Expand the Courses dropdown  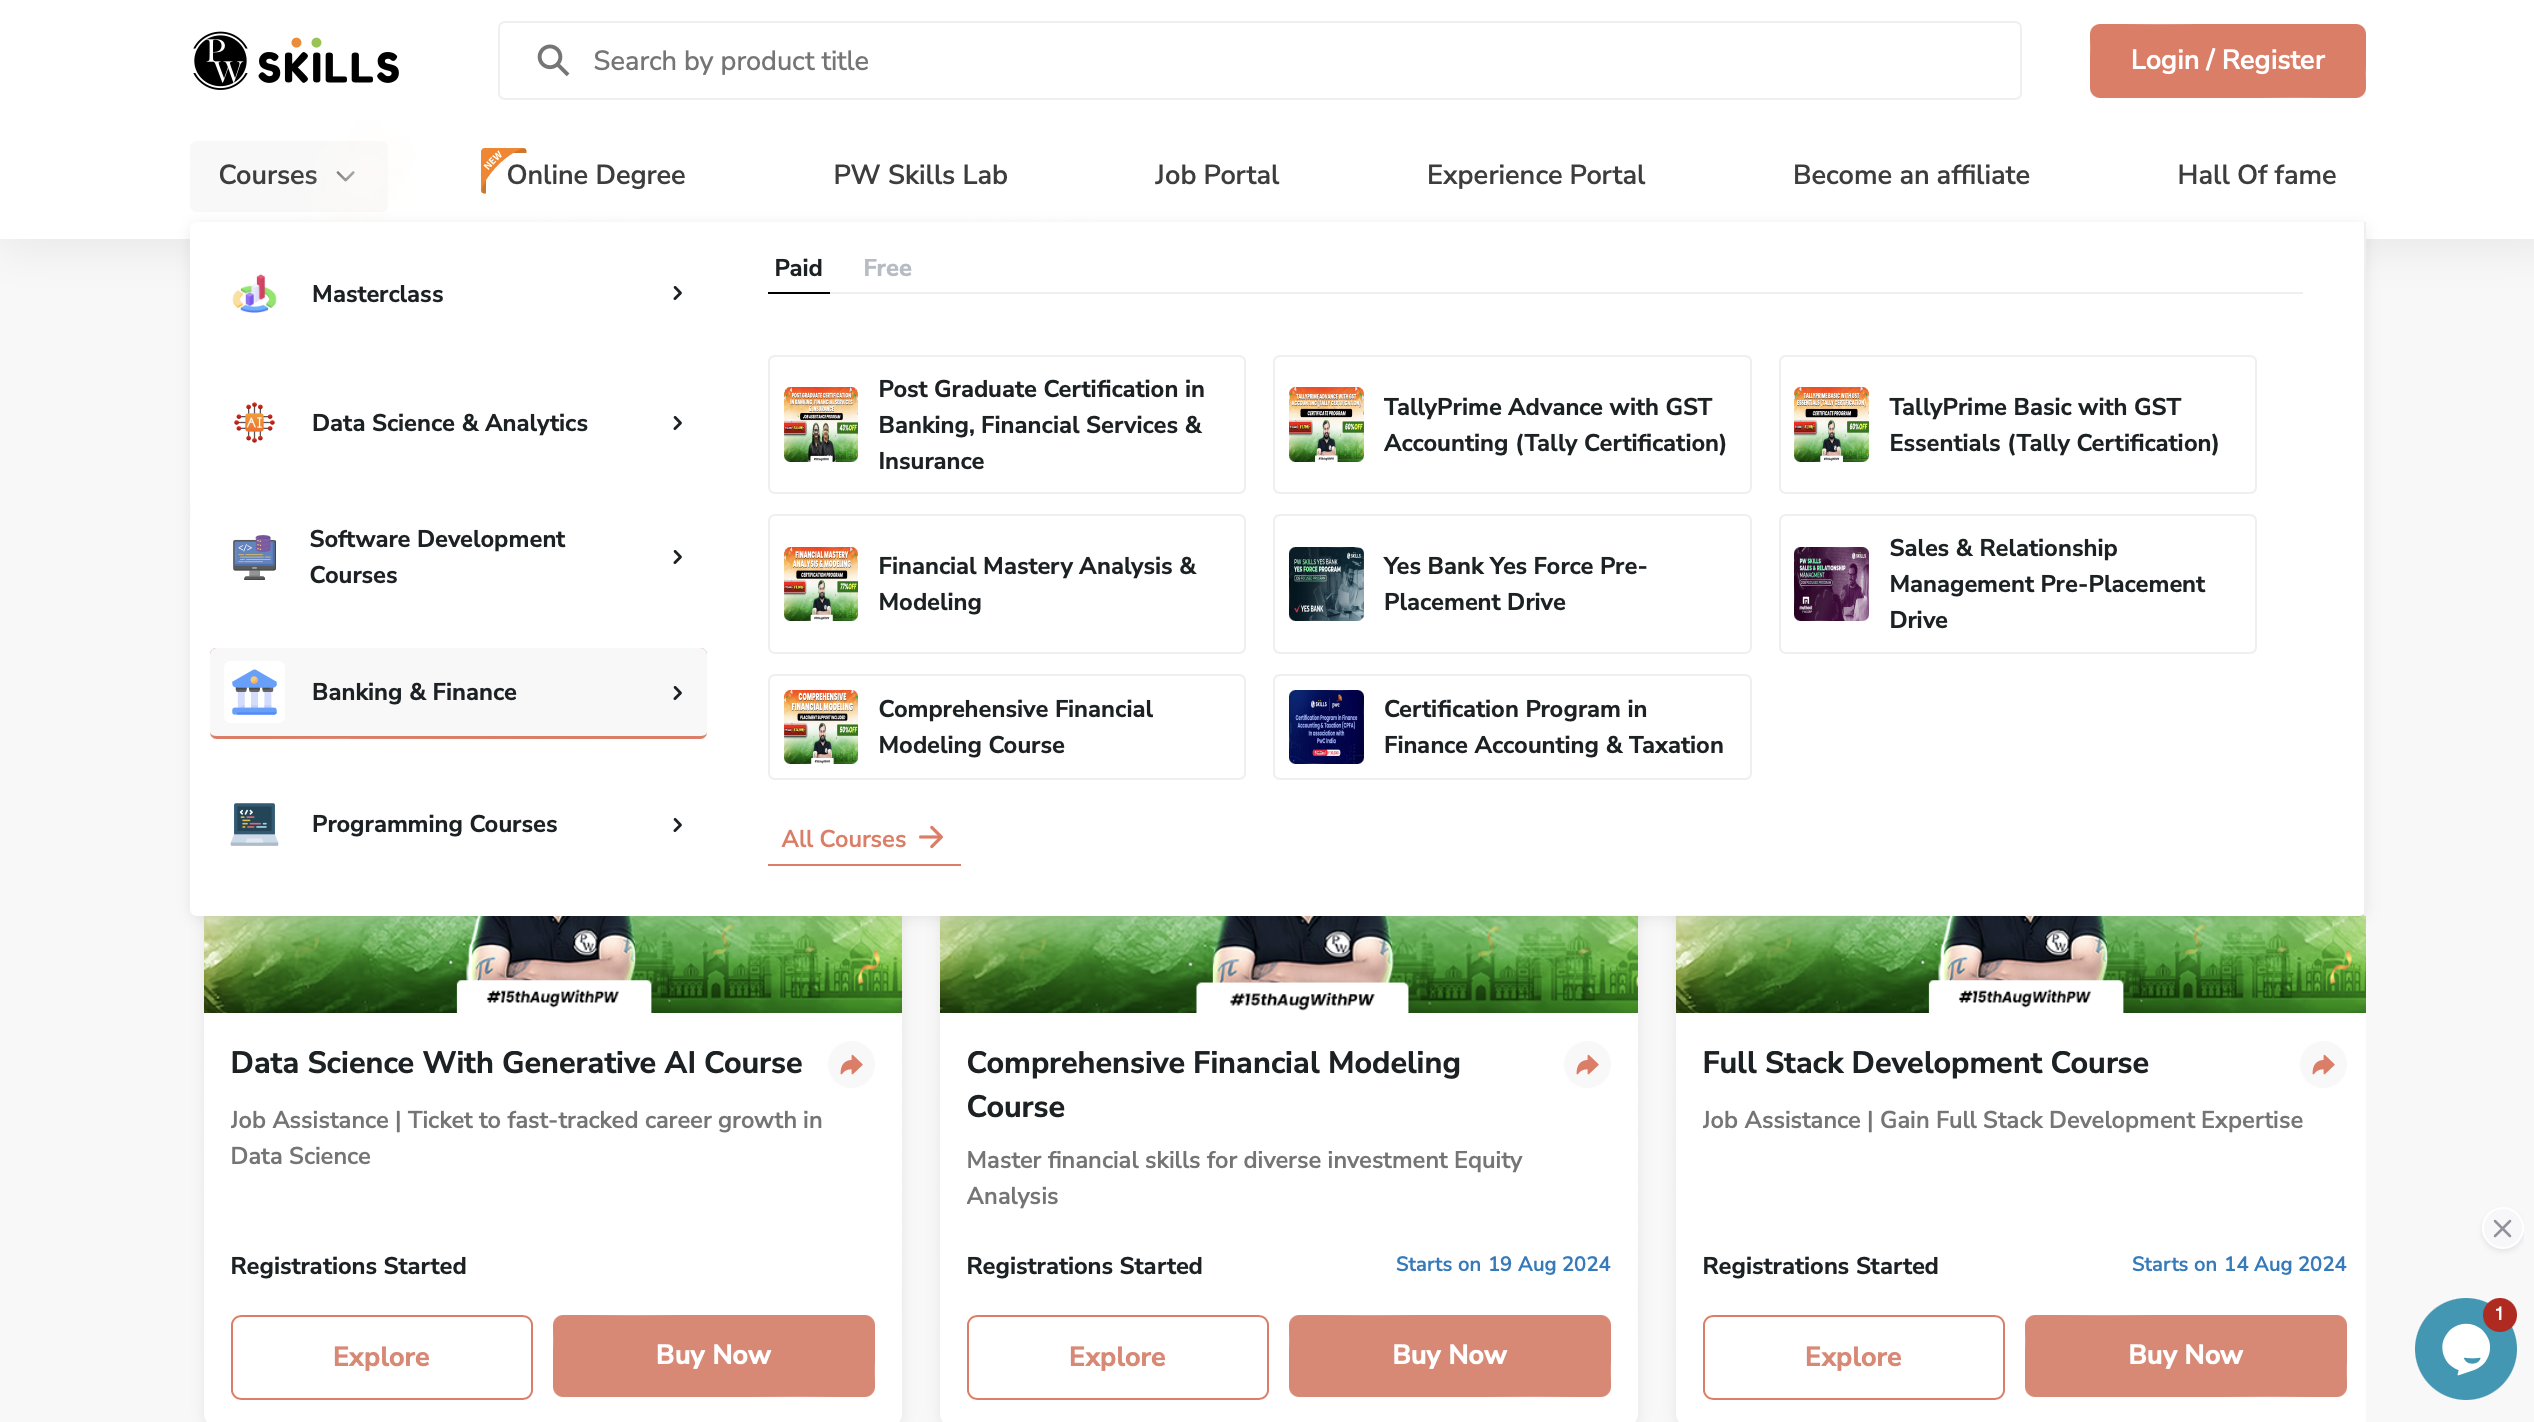click(288, 175)
